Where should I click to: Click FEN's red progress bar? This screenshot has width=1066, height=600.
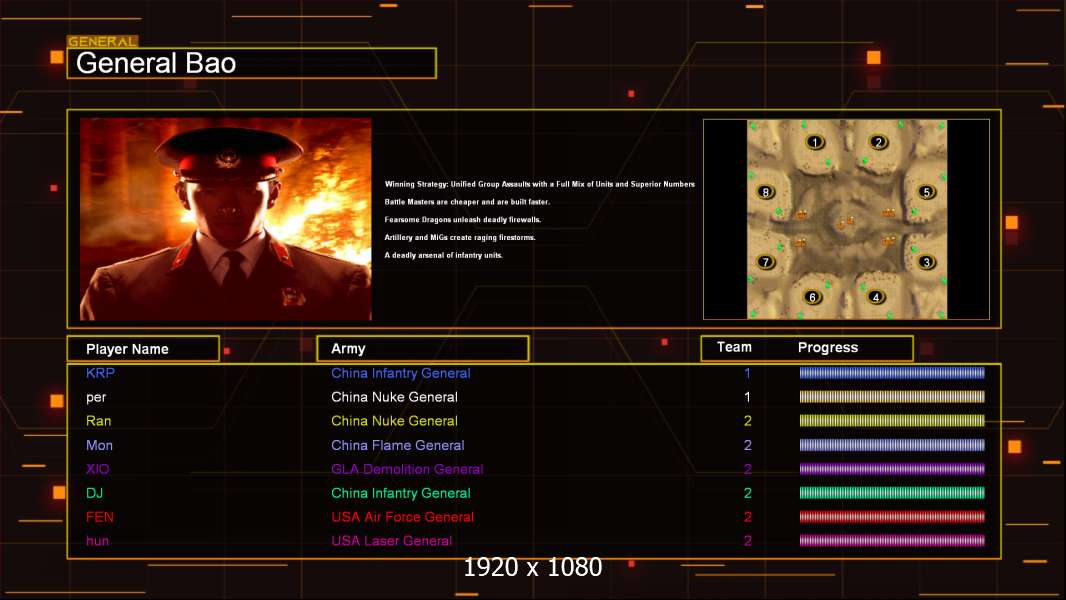tap(892, 516)
